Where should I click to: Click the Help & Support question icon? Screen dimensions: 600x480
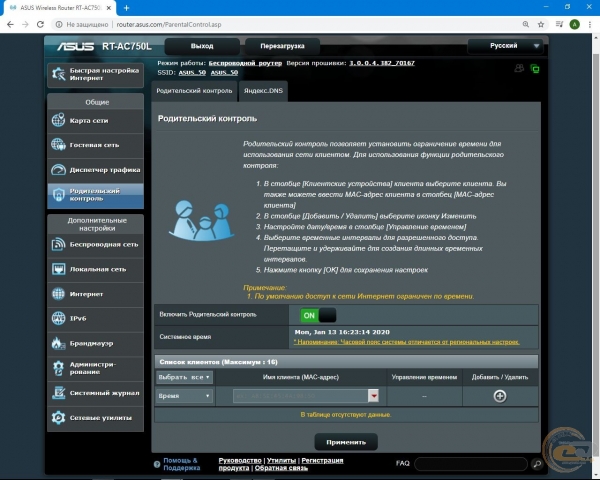click(x=157, y=464)
